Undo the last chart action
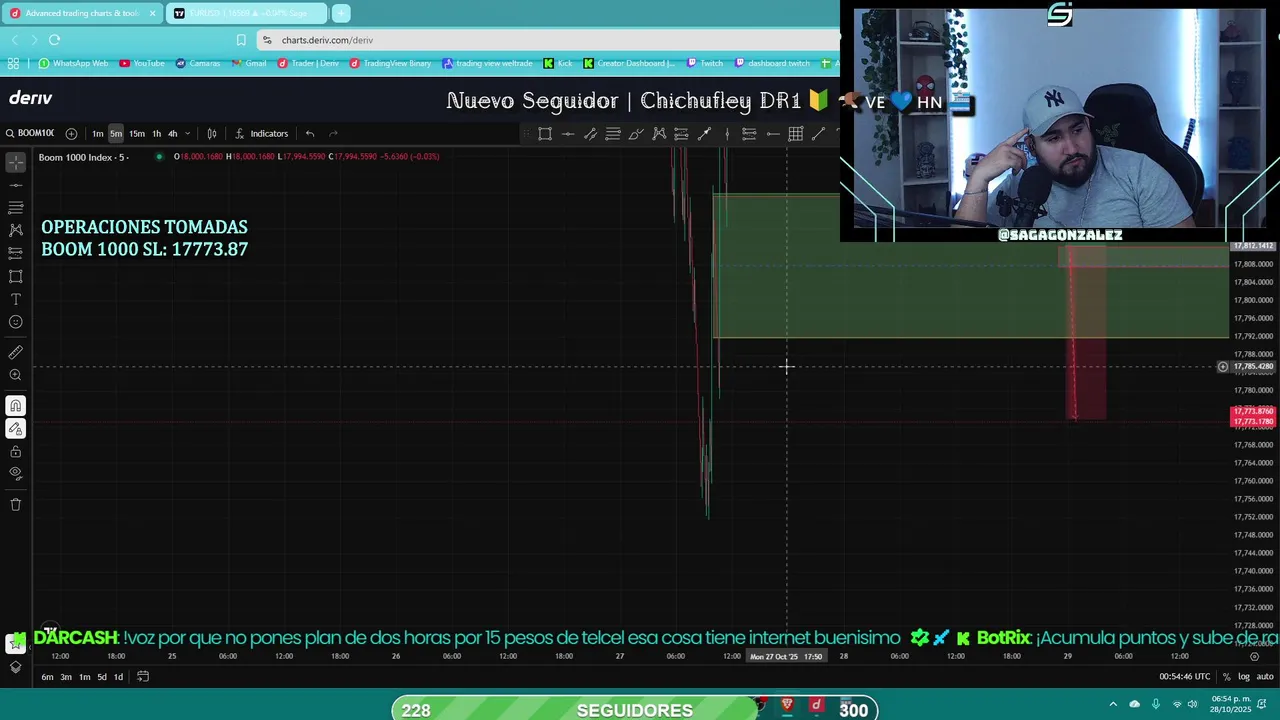Viewport: 1280px width, 720px height. tap(310, 134)
